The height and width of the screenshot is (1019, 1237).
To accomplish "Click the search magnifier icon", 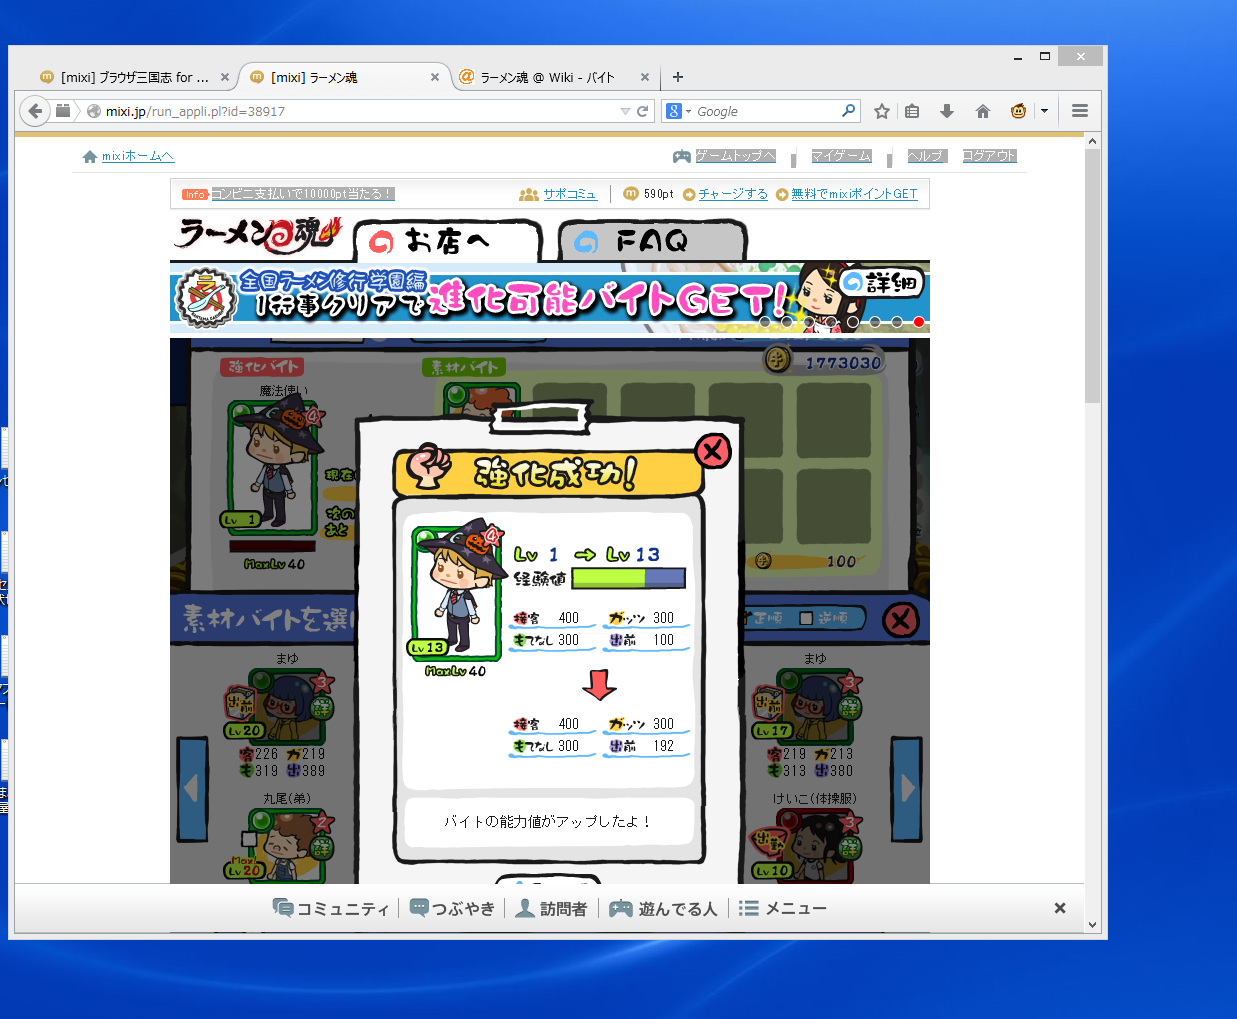I will (848, 111).
